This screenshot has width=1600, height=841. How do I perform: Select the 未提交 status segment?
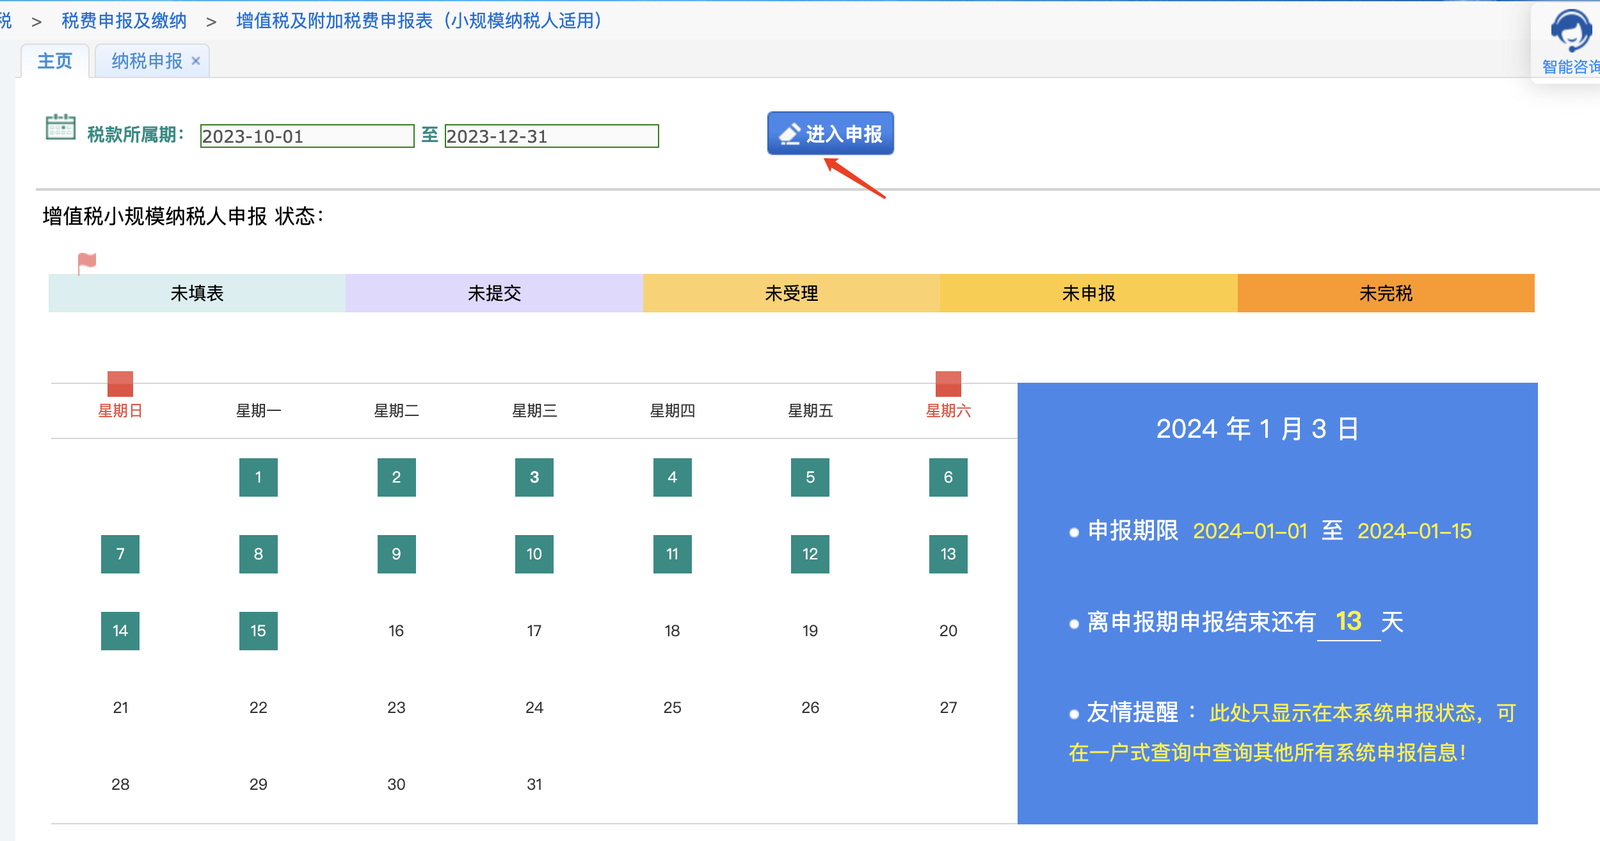tap(494, 293)
